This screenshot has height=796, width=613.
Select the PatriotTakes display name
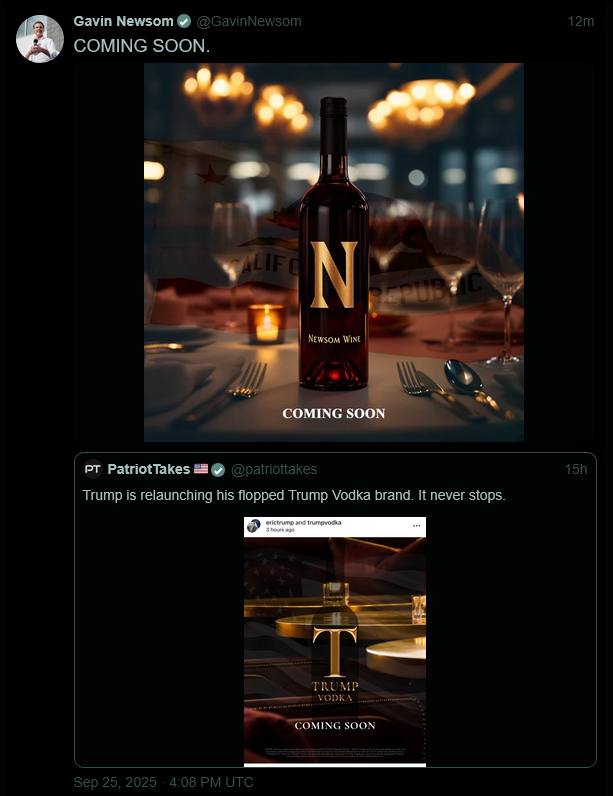click(x=149, y=469)
